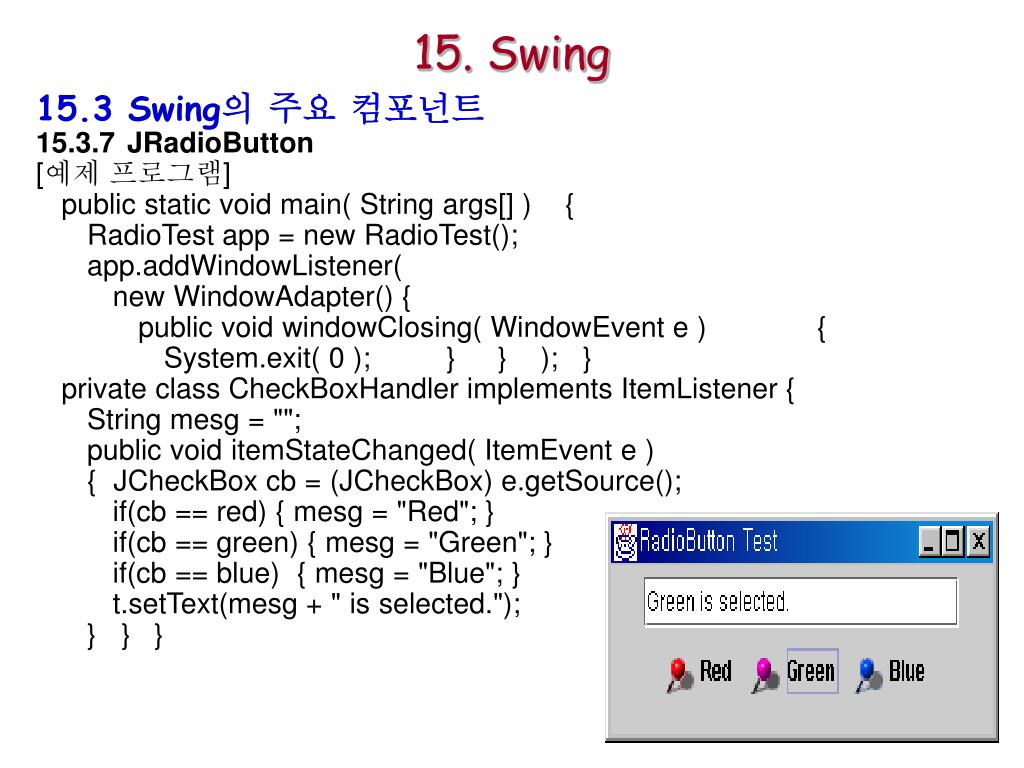Click the '15.3 Swing의 주요 컴포넌트' heading
This screenshot has height=768, width=1024.
(261, 108)
